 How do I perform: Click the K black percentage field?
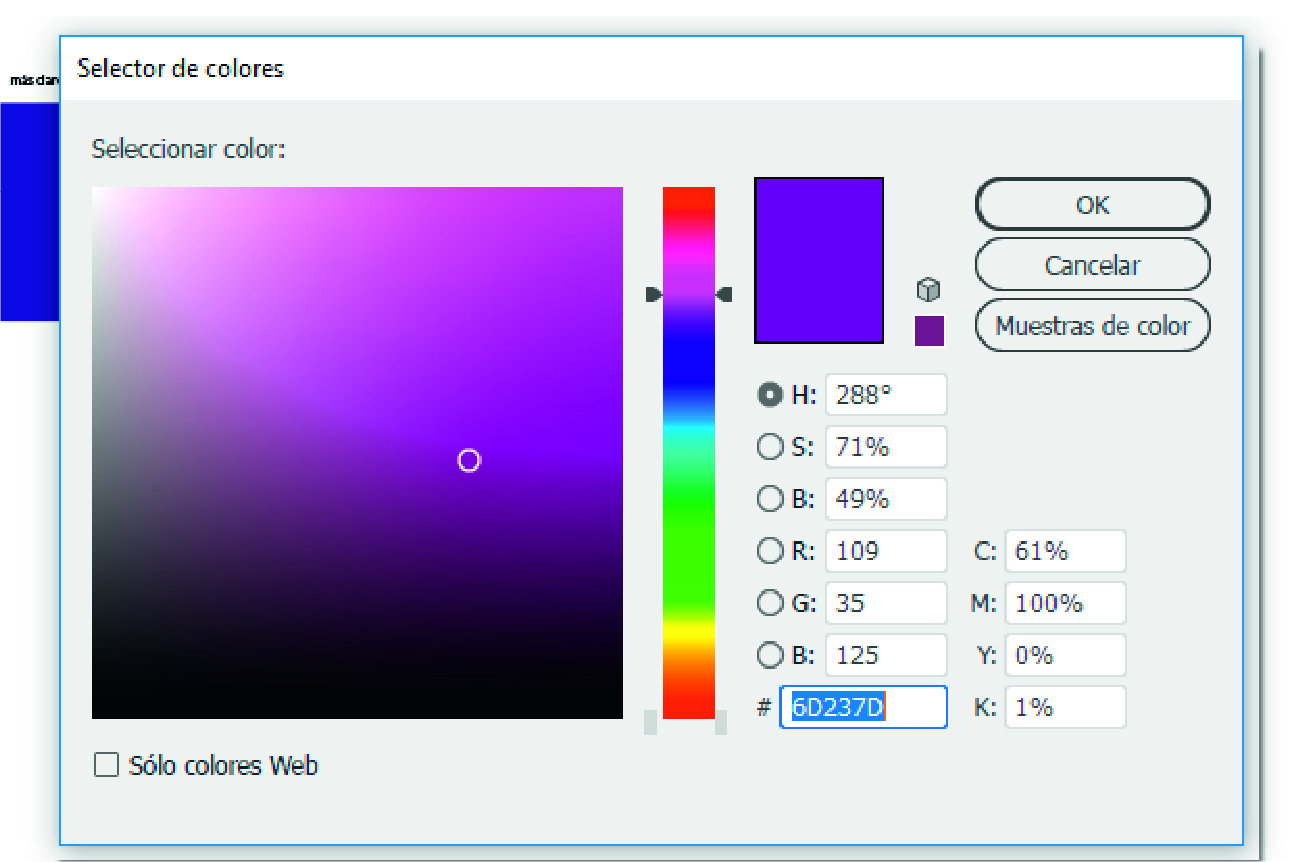coord(1065,707)
